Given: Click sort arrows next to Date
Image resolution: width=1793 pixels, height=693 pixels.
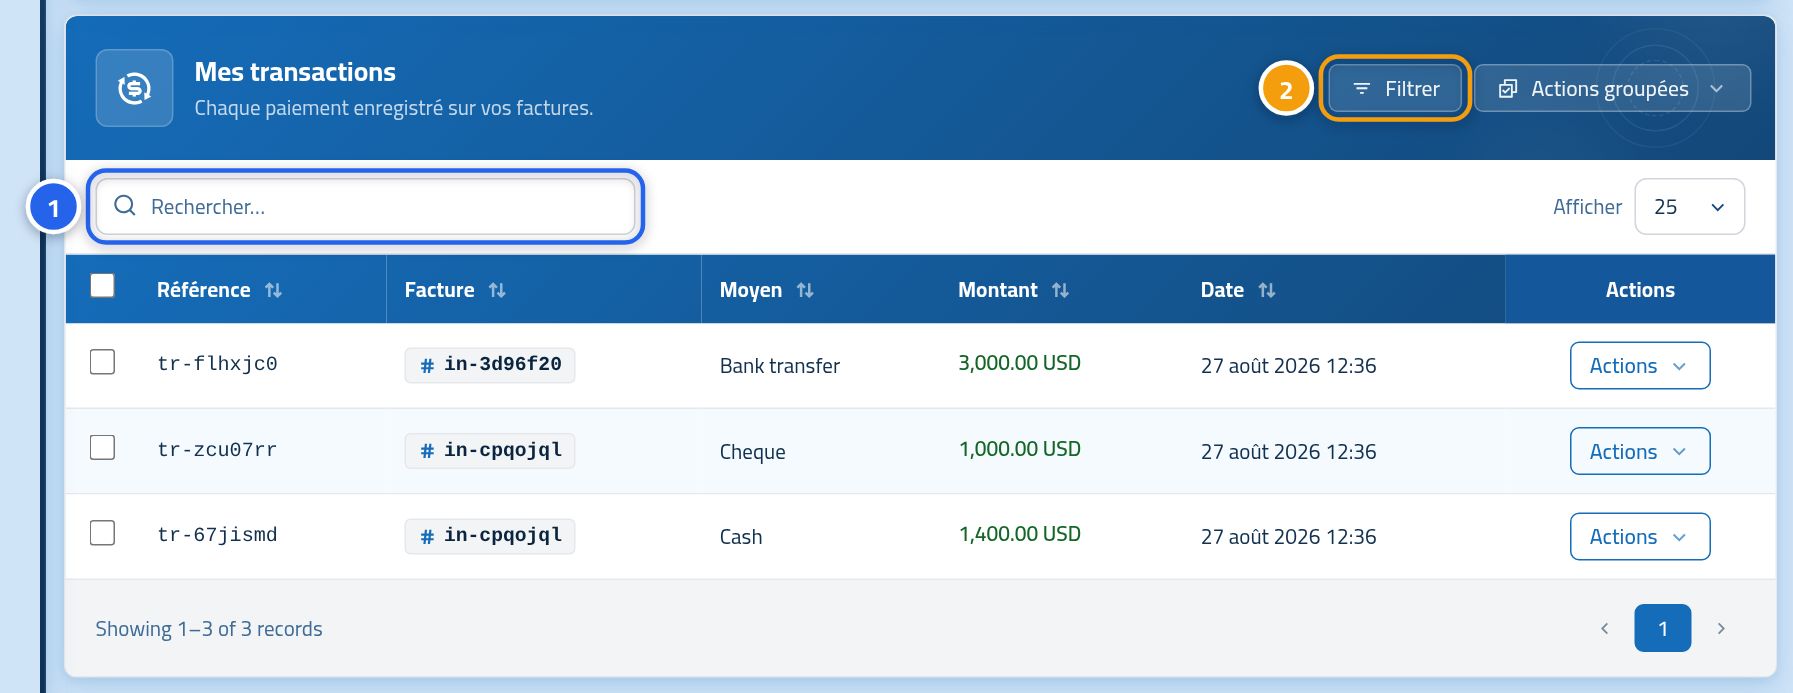Looking at the screenshot, I should (x=1267, y=290).
